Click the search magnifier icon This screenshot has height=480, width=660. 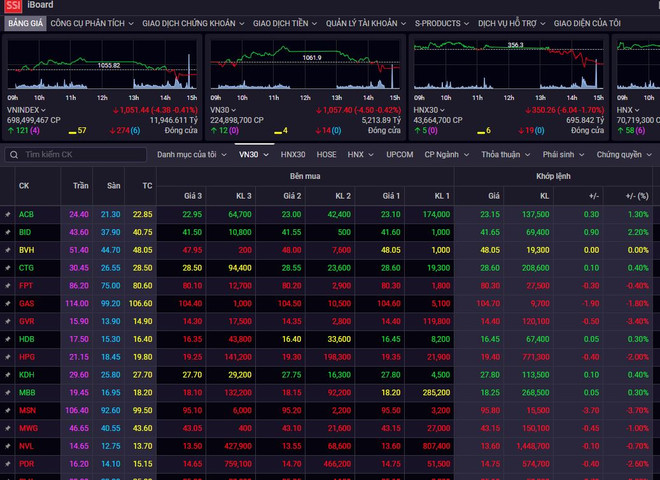tap(13, 155)
